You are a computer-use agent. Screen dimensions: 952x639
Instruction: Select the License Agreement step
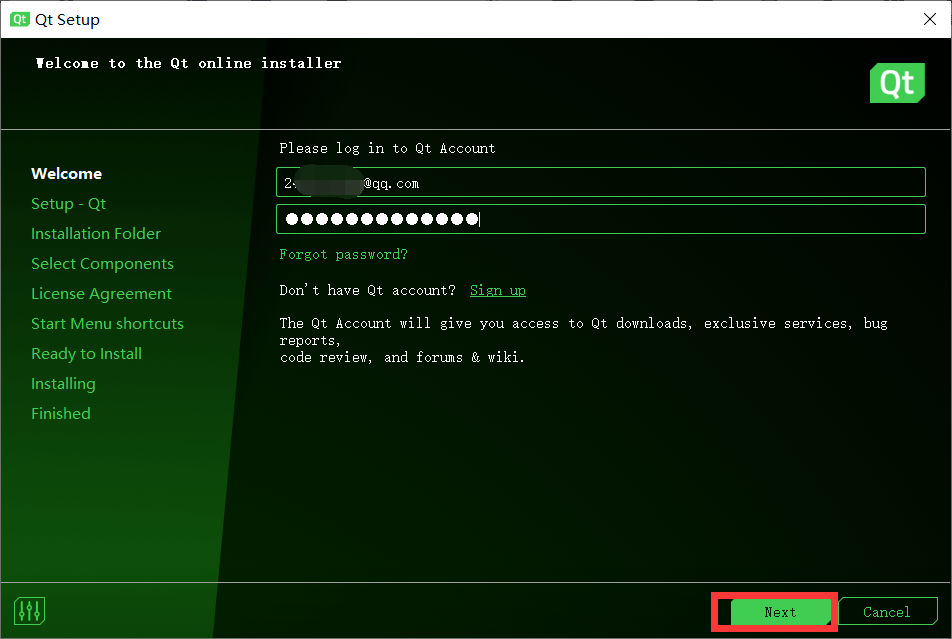(101, 294)
